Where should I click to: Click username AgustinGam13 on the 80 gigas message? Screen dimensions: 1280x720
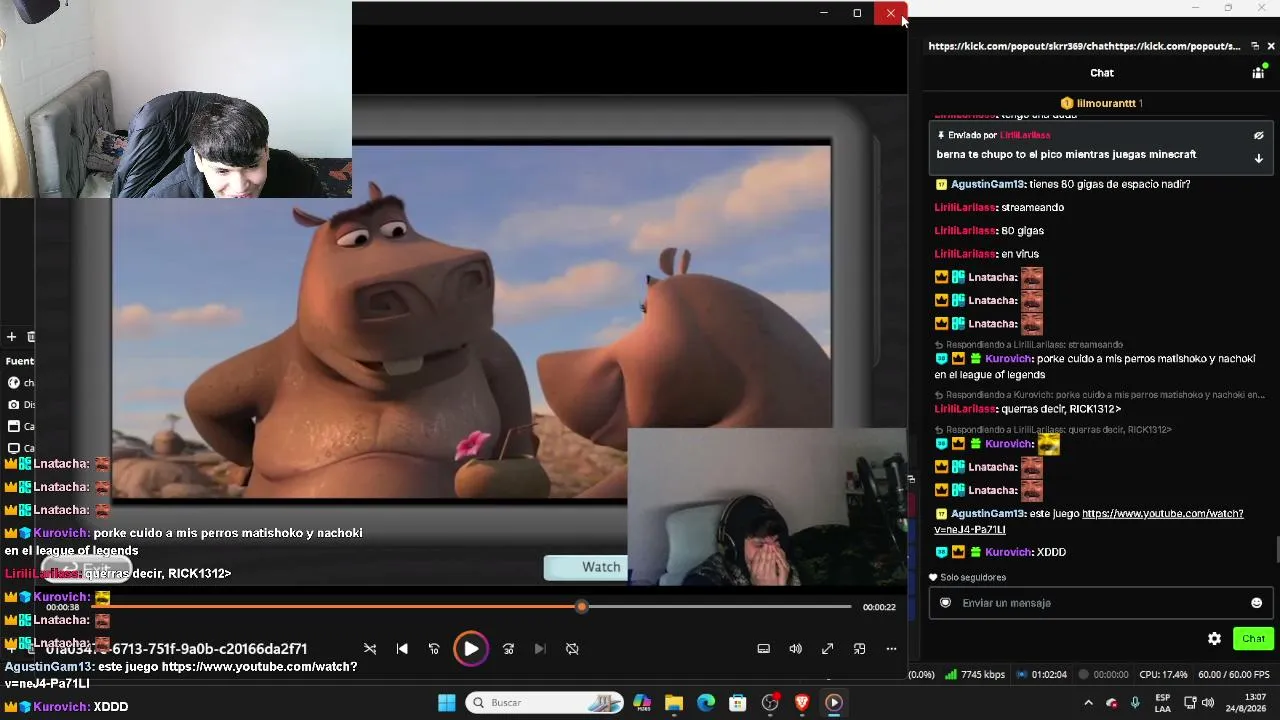988,184
